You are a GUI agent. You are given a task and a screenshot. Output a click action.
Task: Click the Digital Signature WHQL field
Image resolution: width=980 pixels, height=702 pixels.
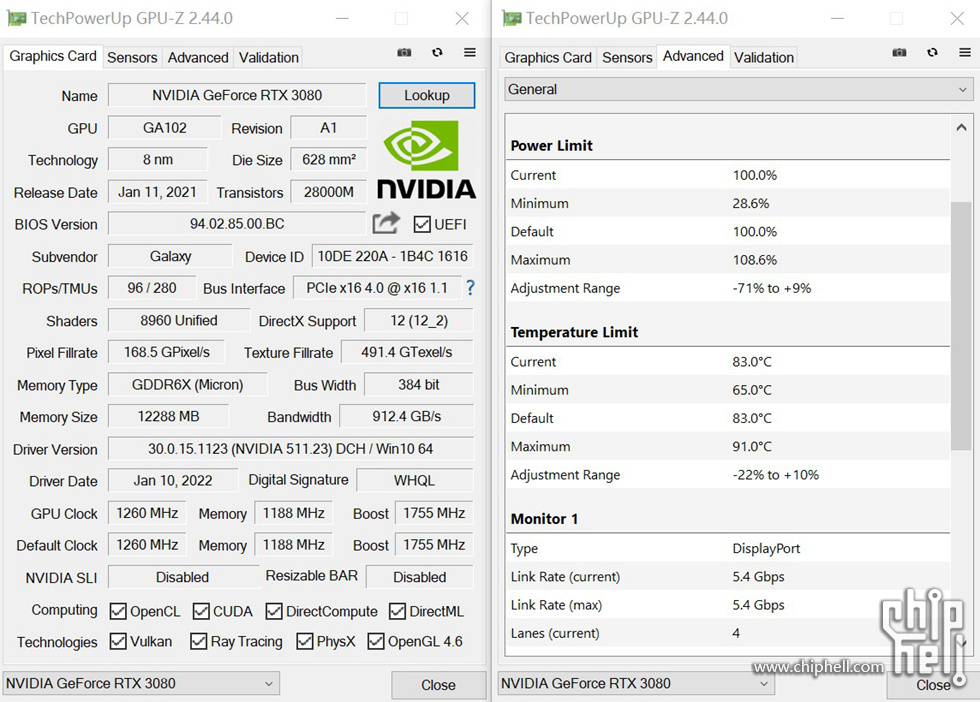click(414, 480)
